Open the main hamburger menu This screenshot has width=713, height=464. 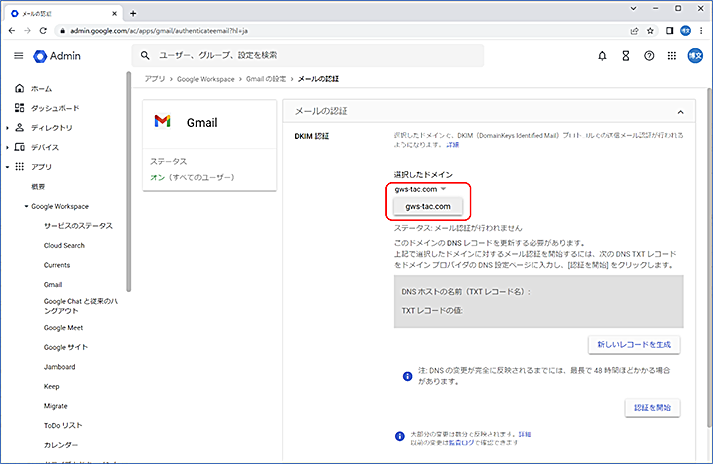pos(19,55)
